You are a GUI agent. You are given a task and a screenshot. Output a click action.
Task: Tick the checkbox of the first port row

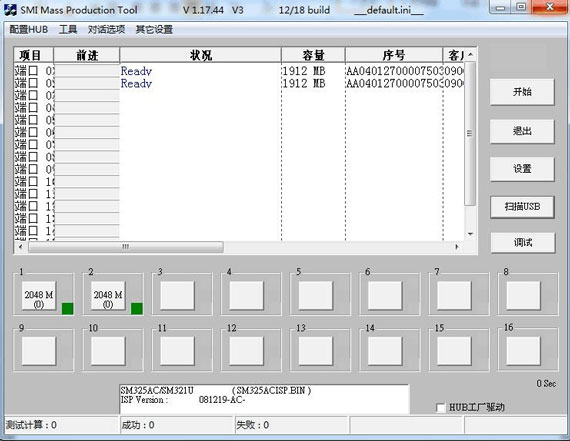33,71
